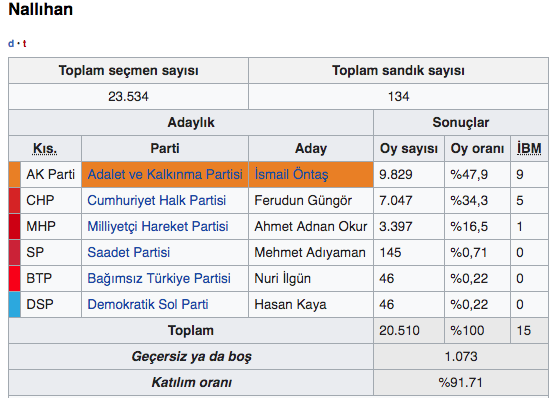Viewport: 551px width, 398px height.
Task: Click the 'BTP' abbreviation cell
Action: 51,278
